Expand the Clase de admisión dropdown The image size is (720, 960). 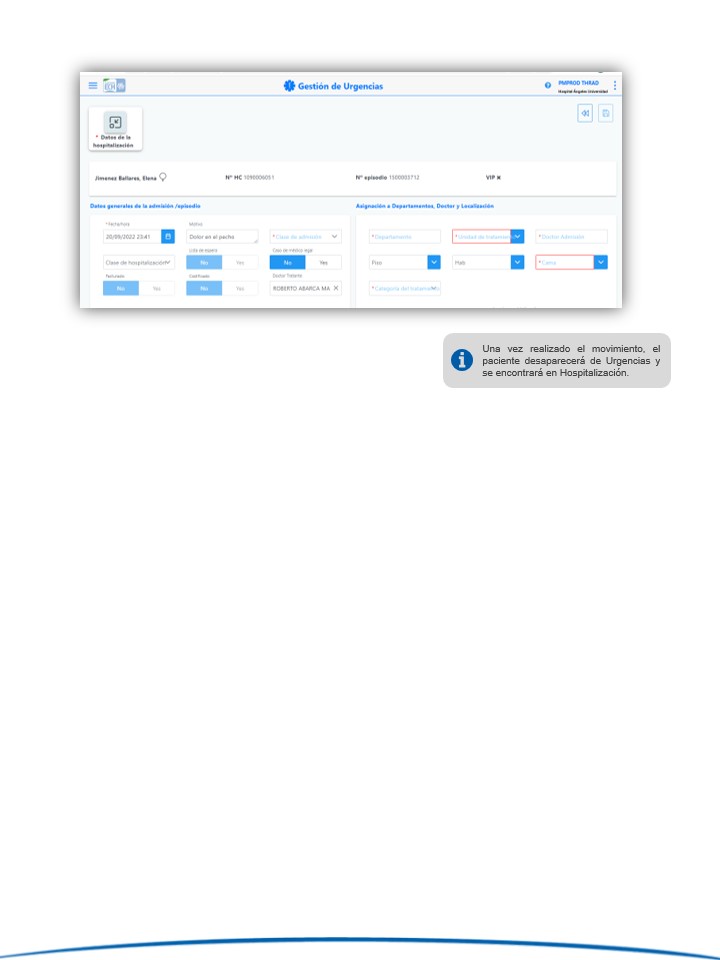click(335, 237)
